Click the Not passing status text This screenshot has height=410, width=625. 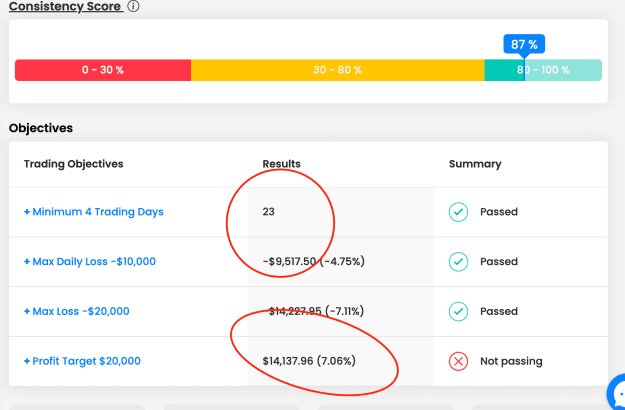coord(511,361)
